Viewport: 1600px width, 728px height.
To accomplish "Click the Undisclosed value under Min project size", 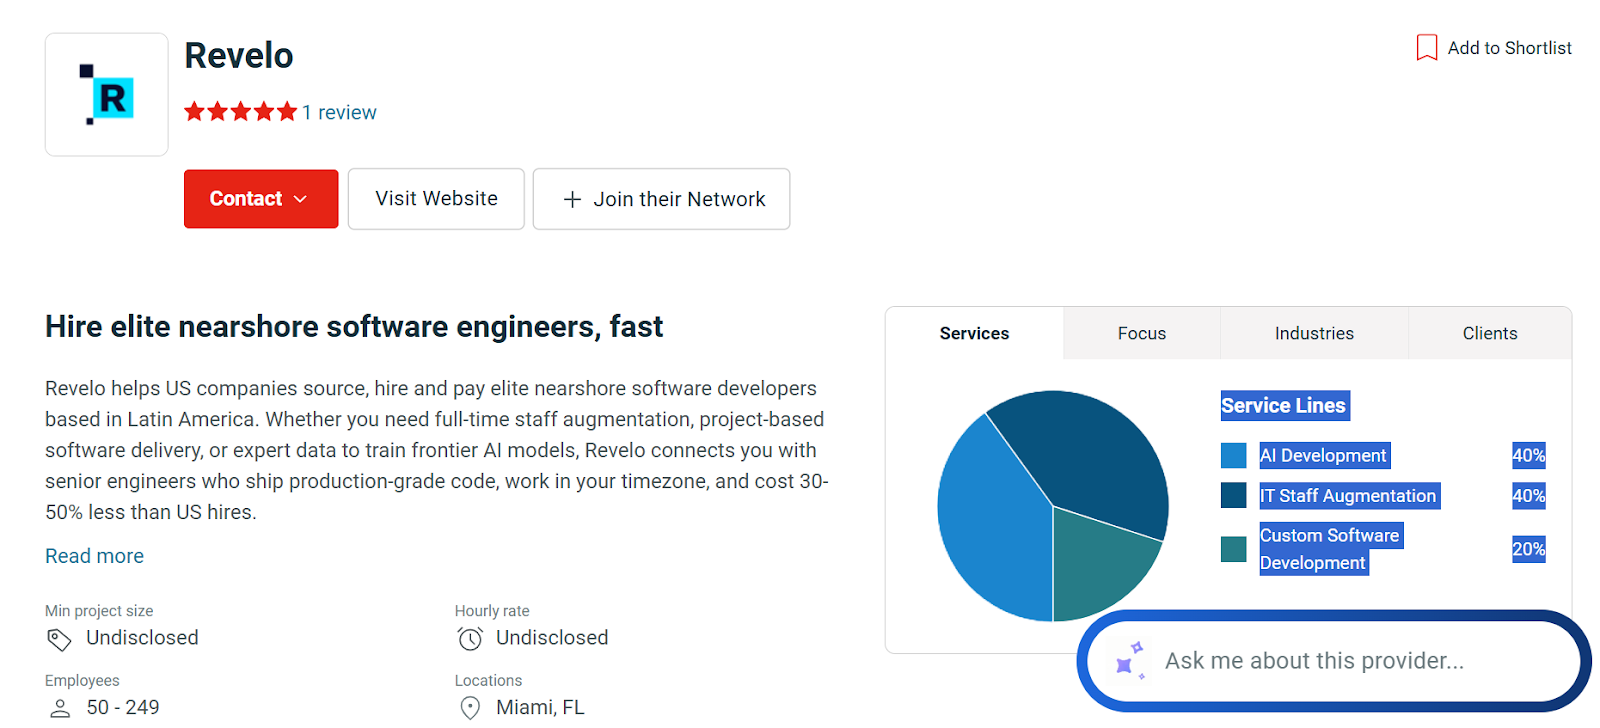I will [142, 638].
